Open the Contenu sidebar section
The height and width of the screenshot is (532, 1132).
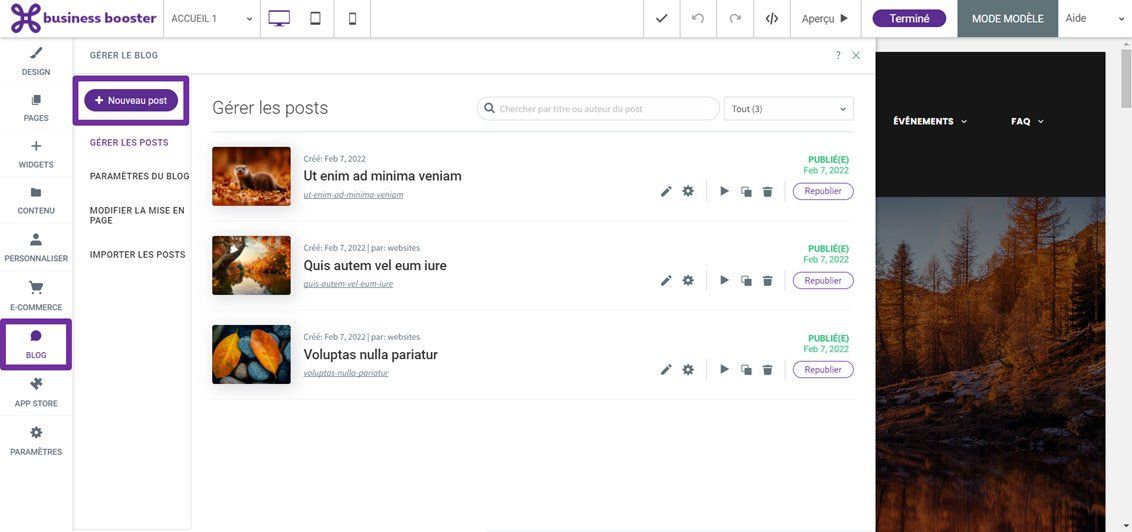(x=36, y=201)
